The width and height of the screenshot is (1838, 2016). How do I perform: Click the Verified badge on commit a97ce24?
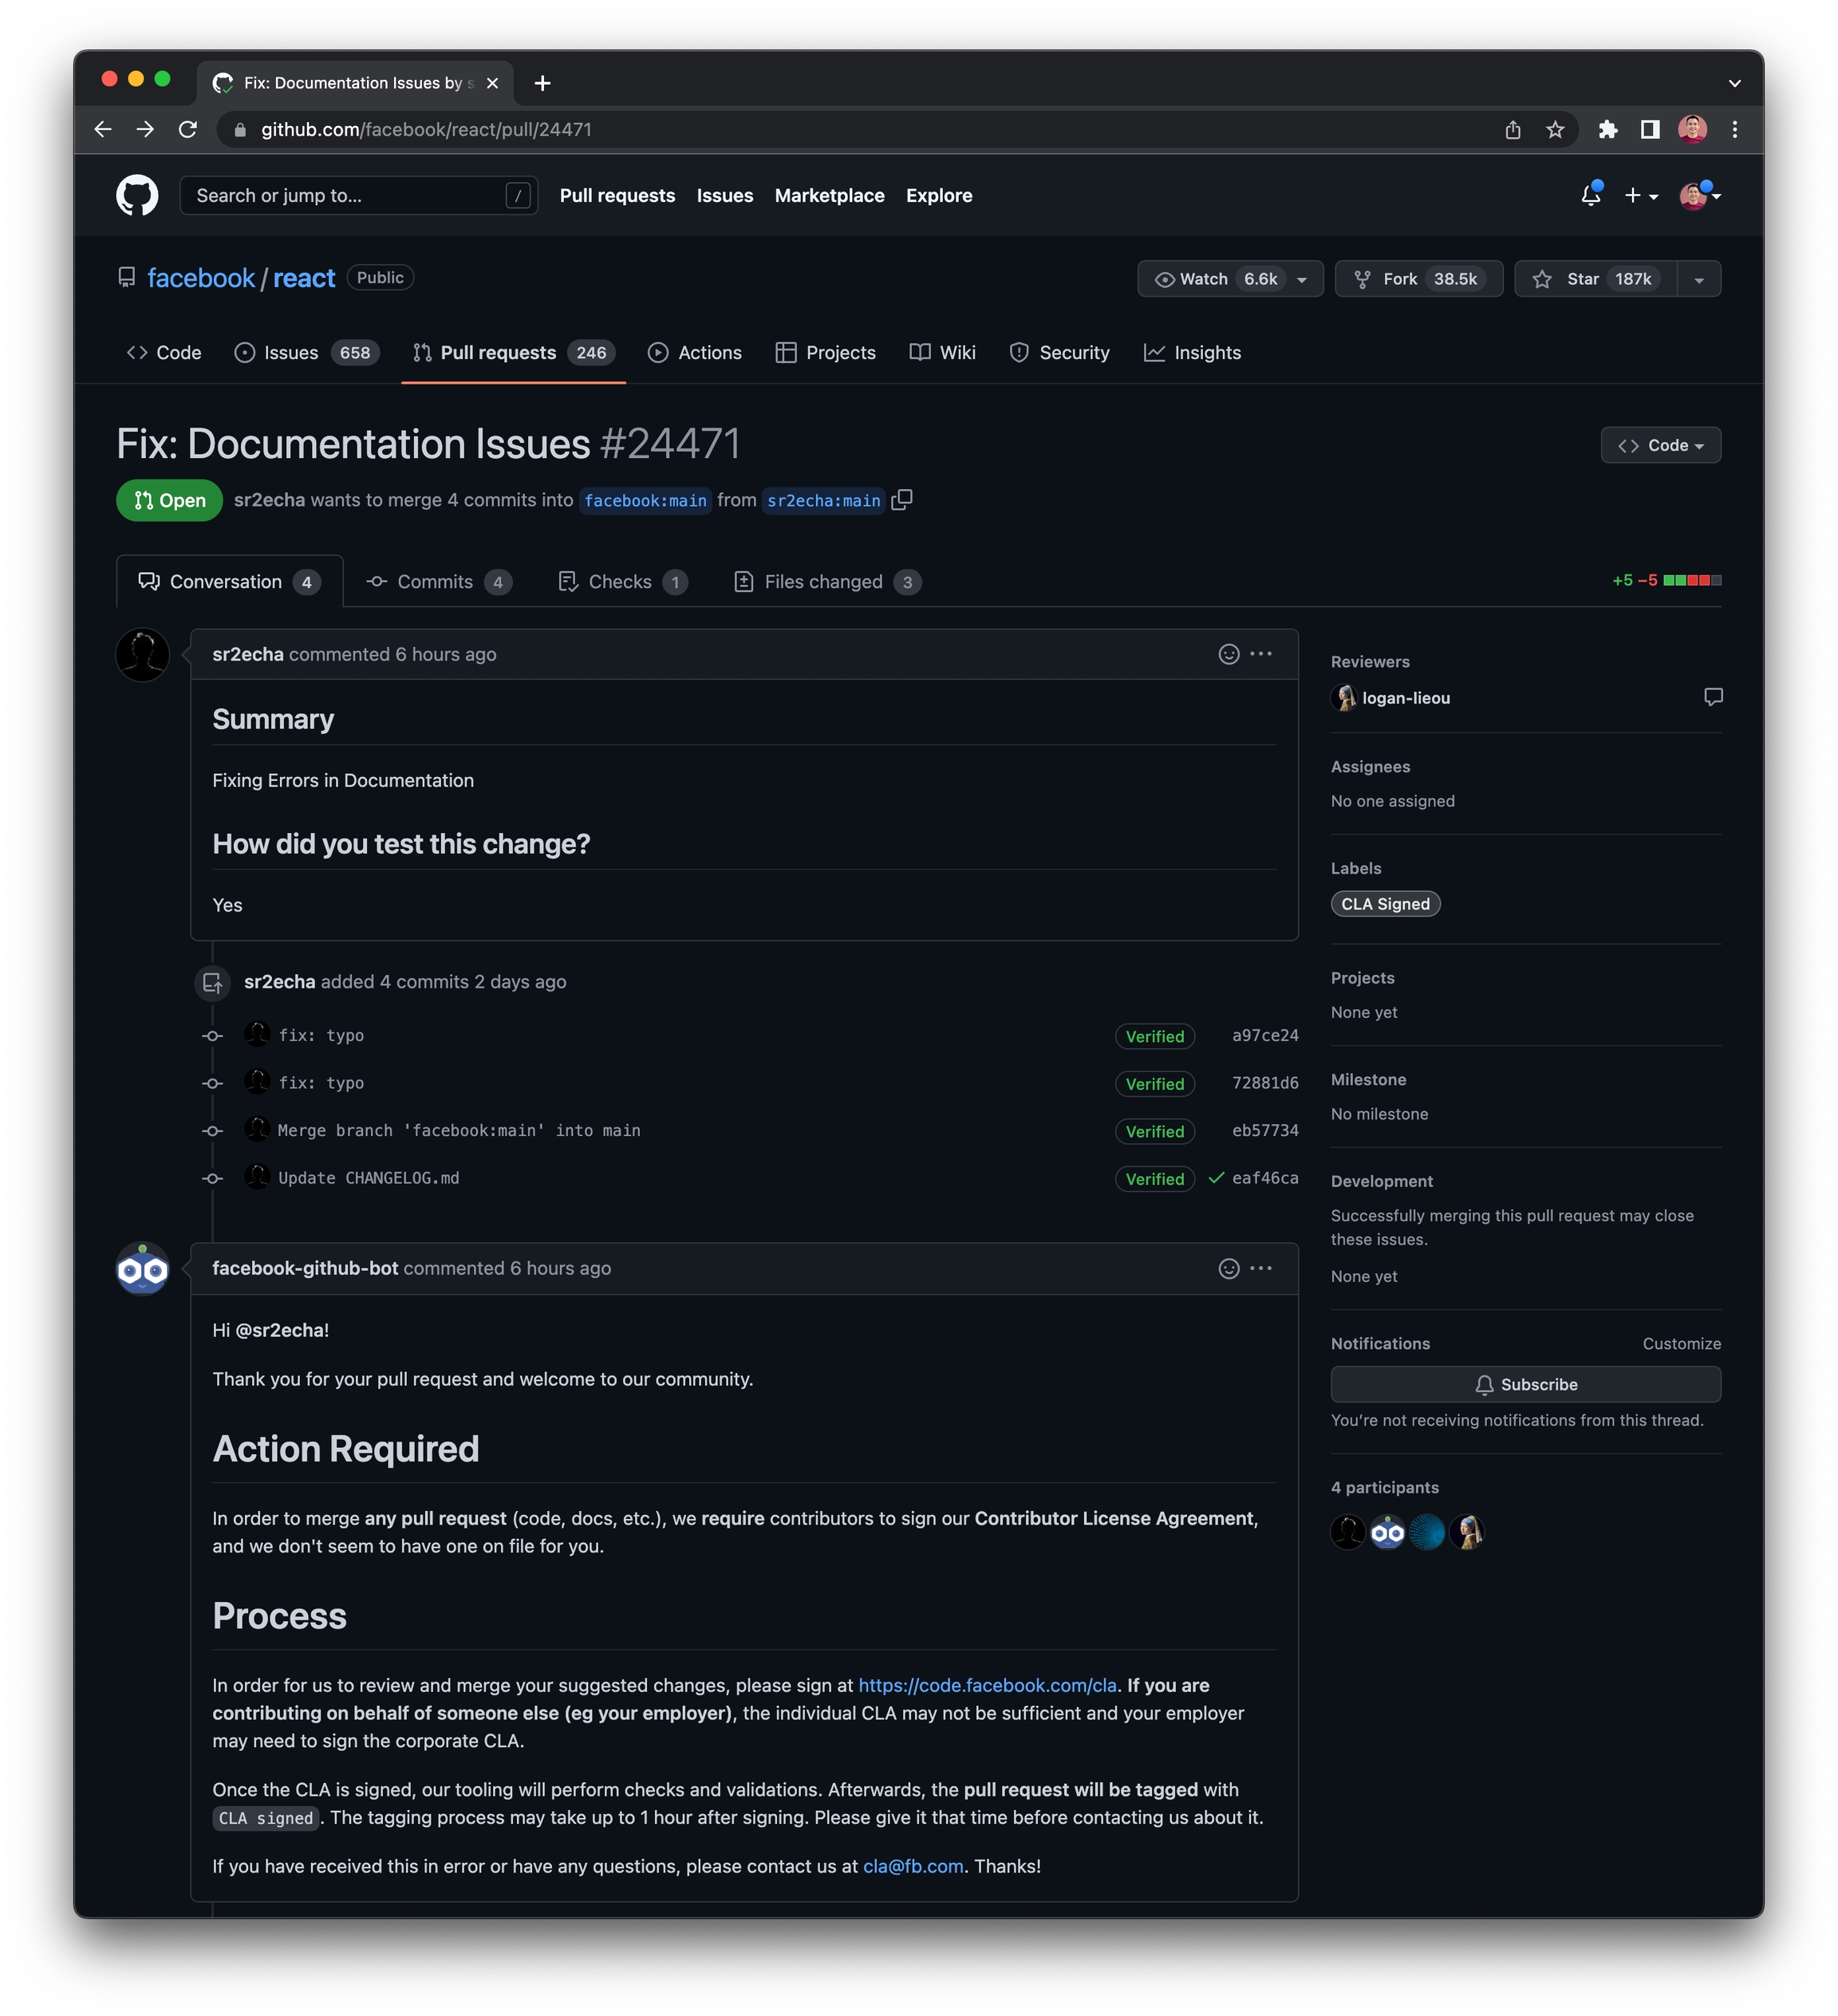click(1154, 1036)
